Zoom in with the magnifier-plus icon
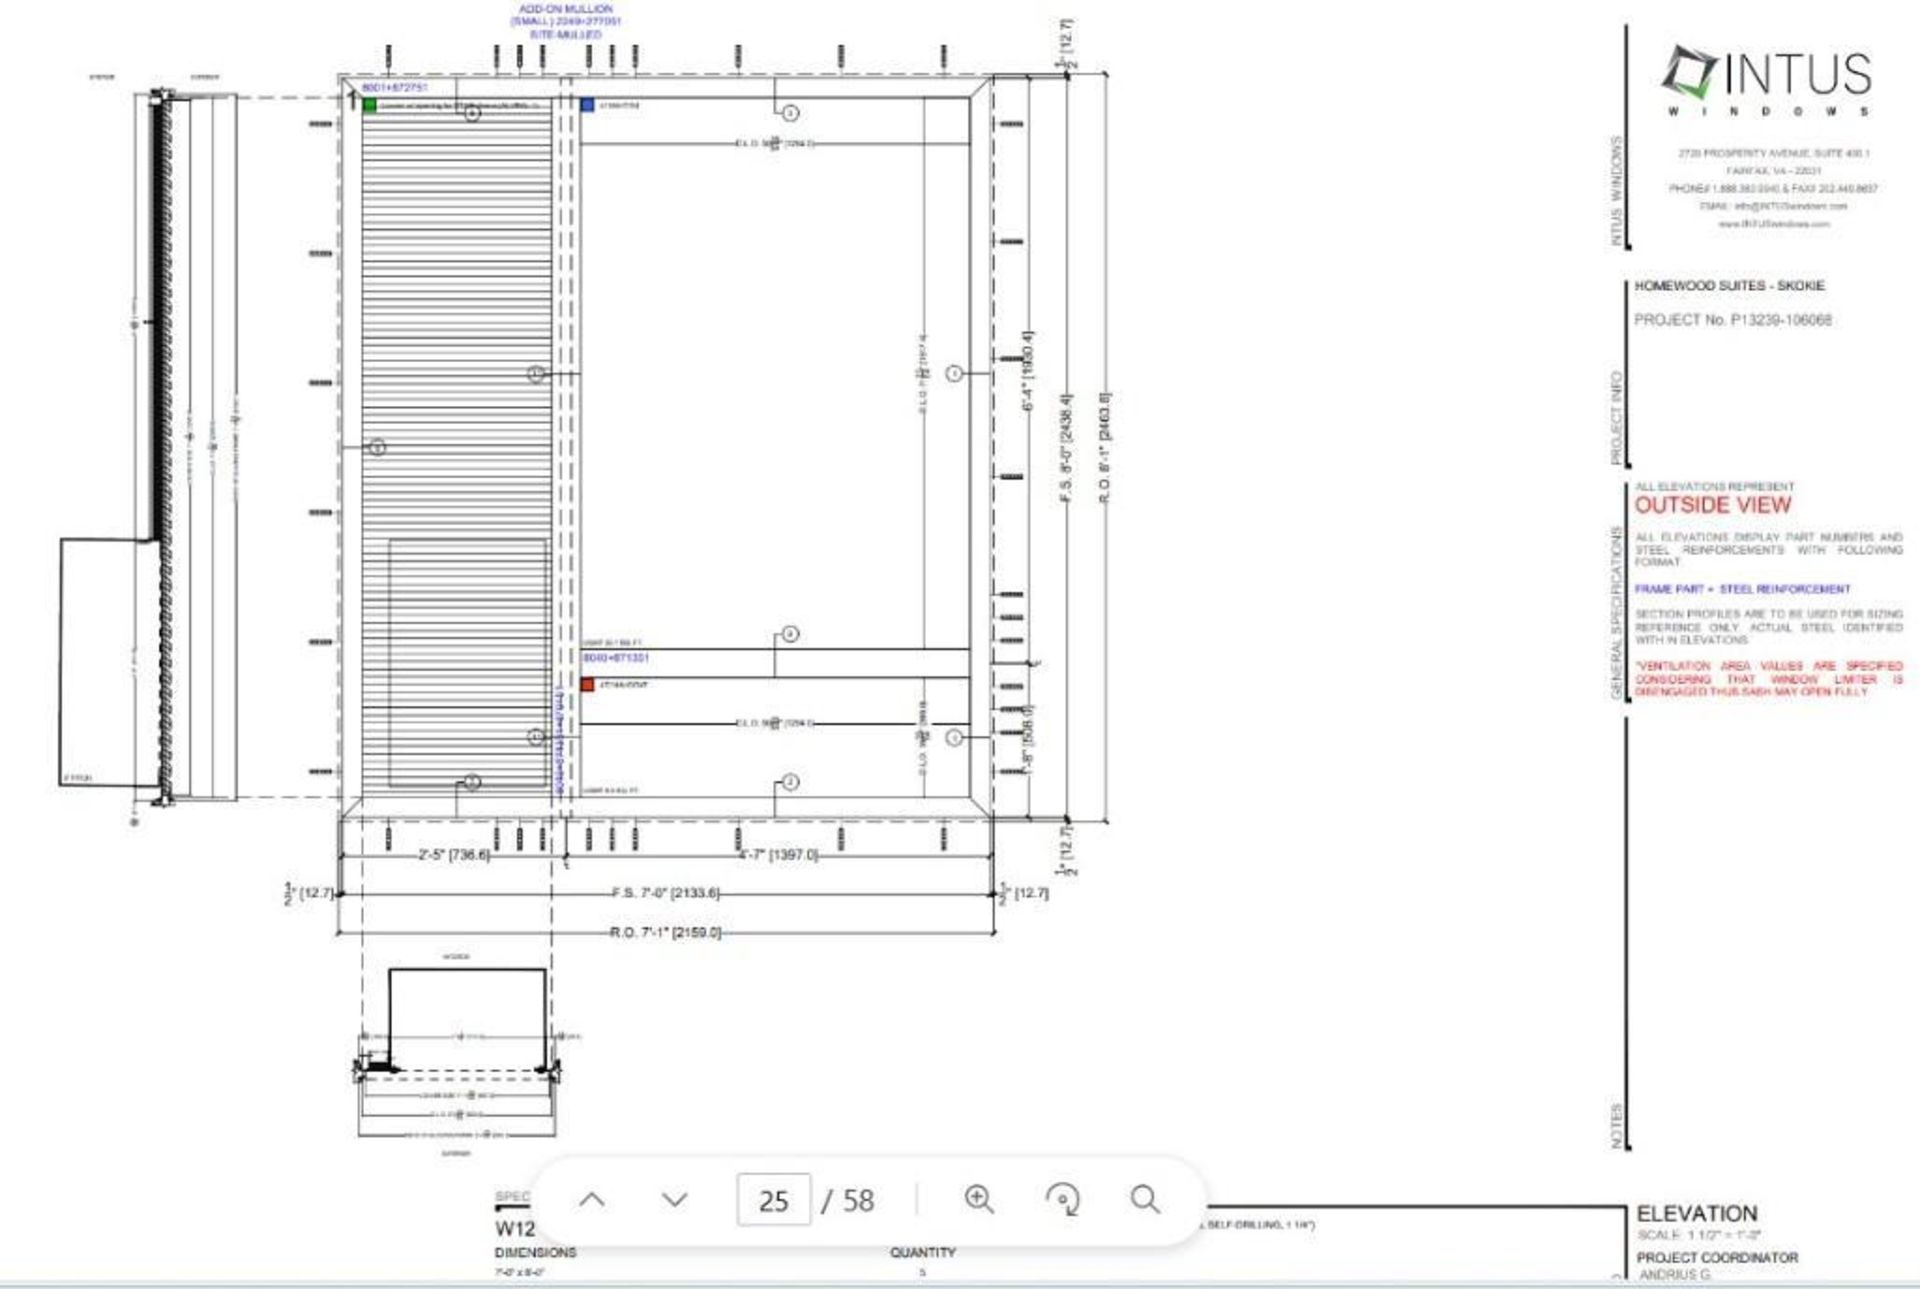 pyautogui.click(x=979, y=1199)
